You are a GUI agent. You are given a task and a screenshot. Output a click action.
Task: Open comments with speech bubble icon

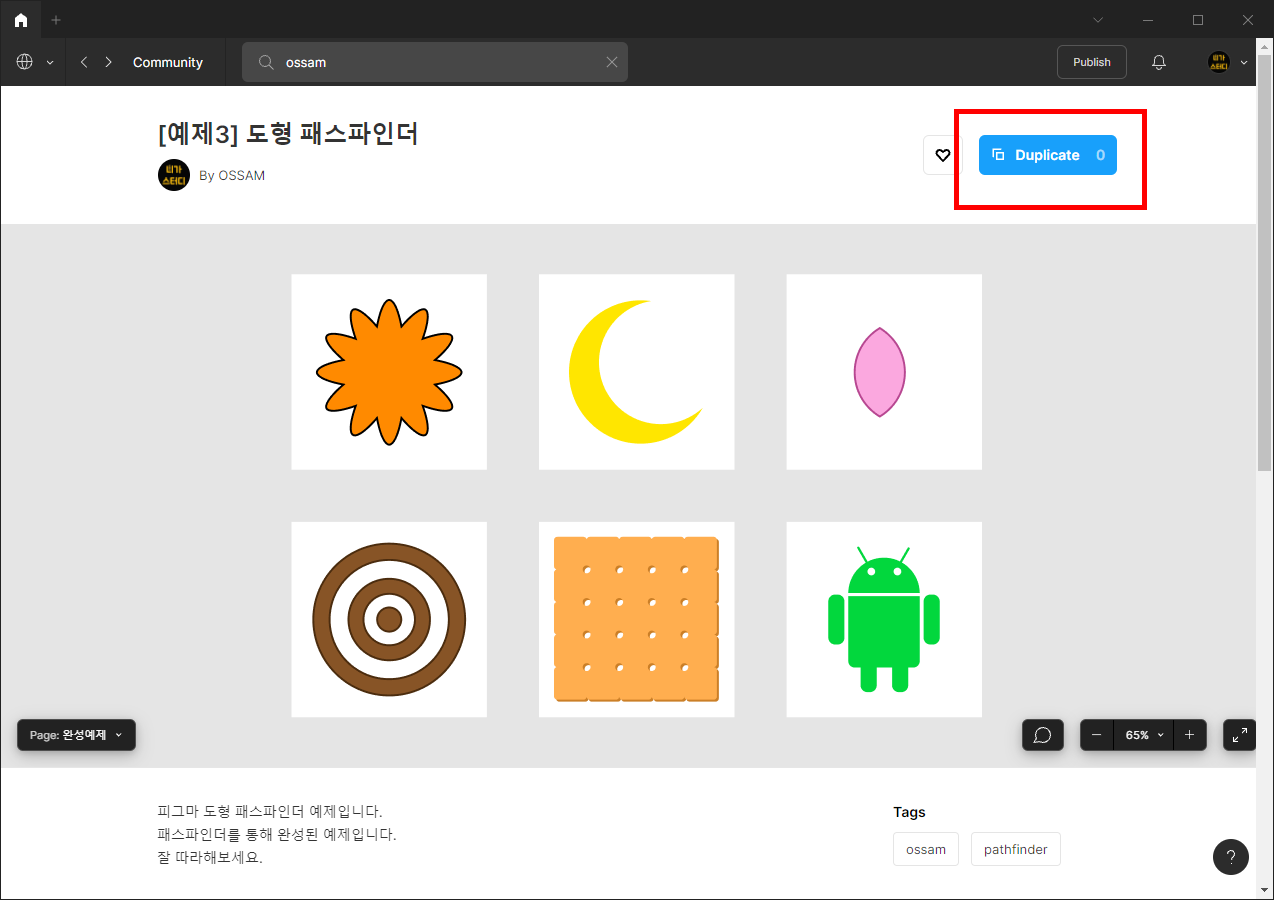1042,735
